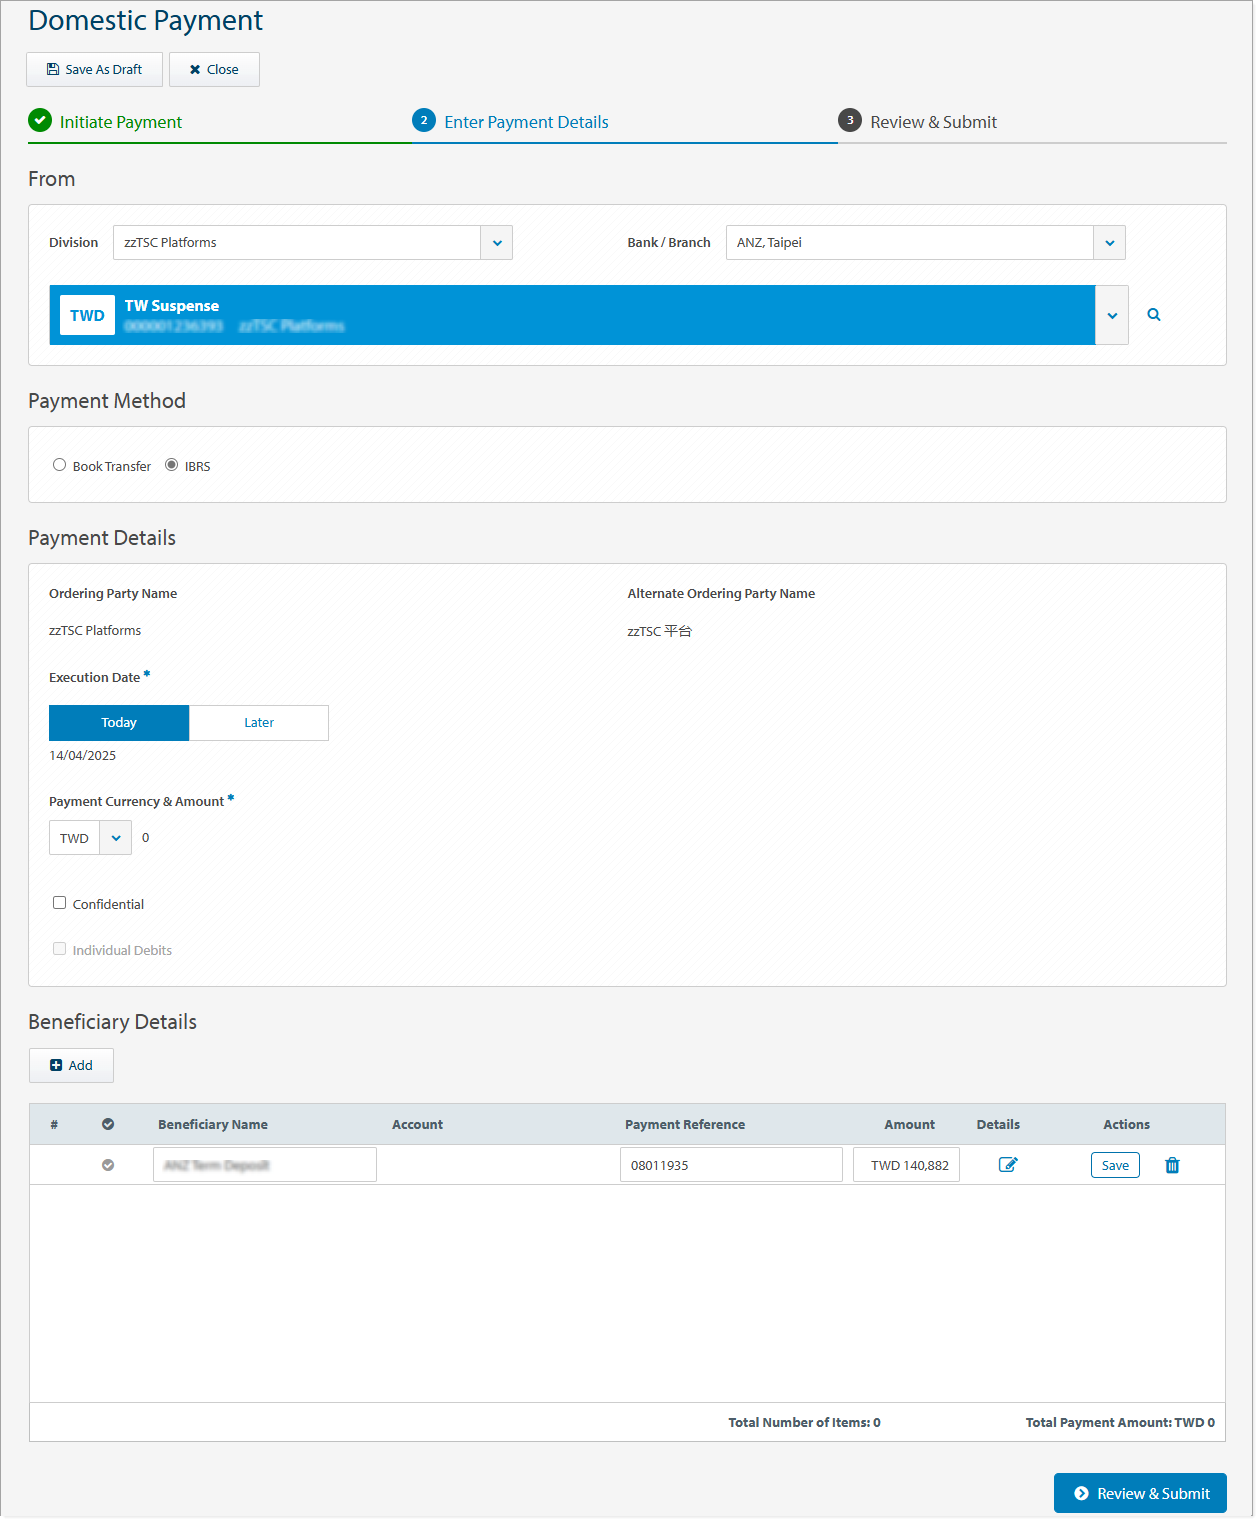Select the IBRS radio button
Image resolution: width=1259 pixels, height=1522 pixels.
(171, 464)
